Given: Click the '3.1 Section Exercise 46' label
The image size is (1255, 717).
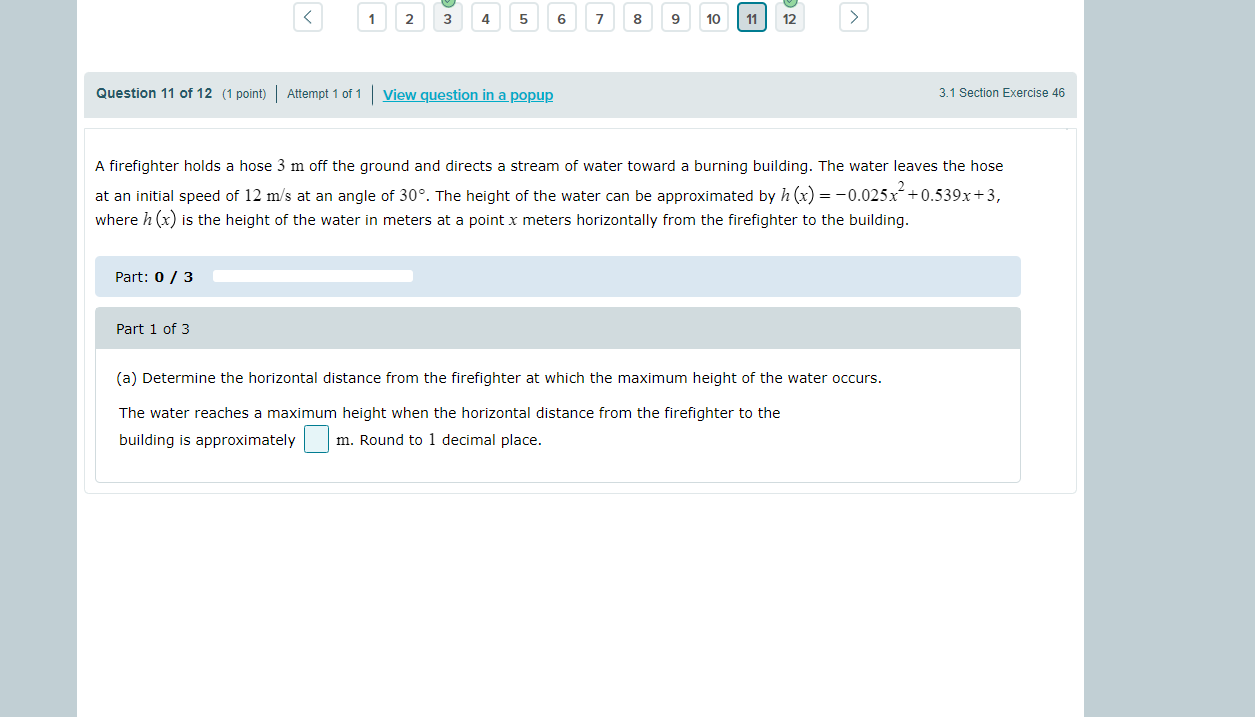Looking at the screenshot, I should (1002, 93).
